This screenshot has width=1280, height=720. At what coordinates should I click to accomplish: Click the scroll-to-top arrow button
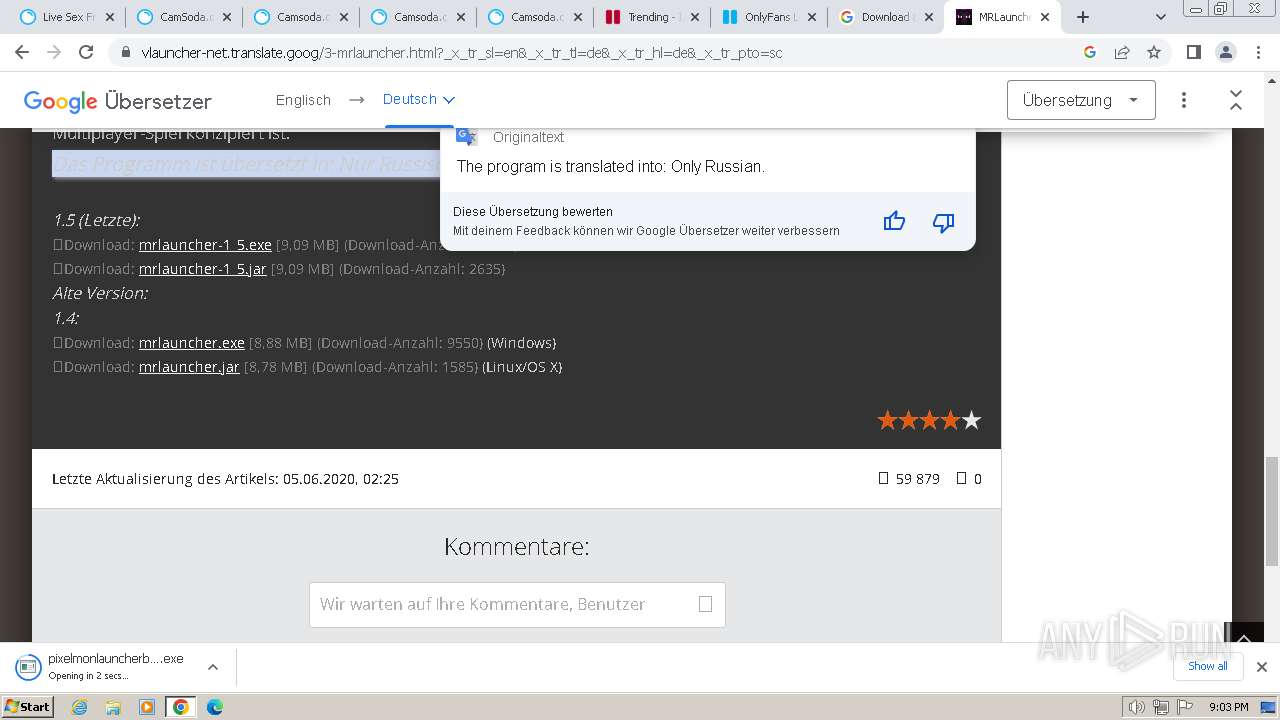click(1244, 636)
